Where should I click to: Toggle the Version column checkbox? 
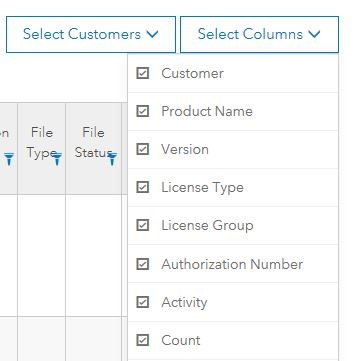point(143,149)
